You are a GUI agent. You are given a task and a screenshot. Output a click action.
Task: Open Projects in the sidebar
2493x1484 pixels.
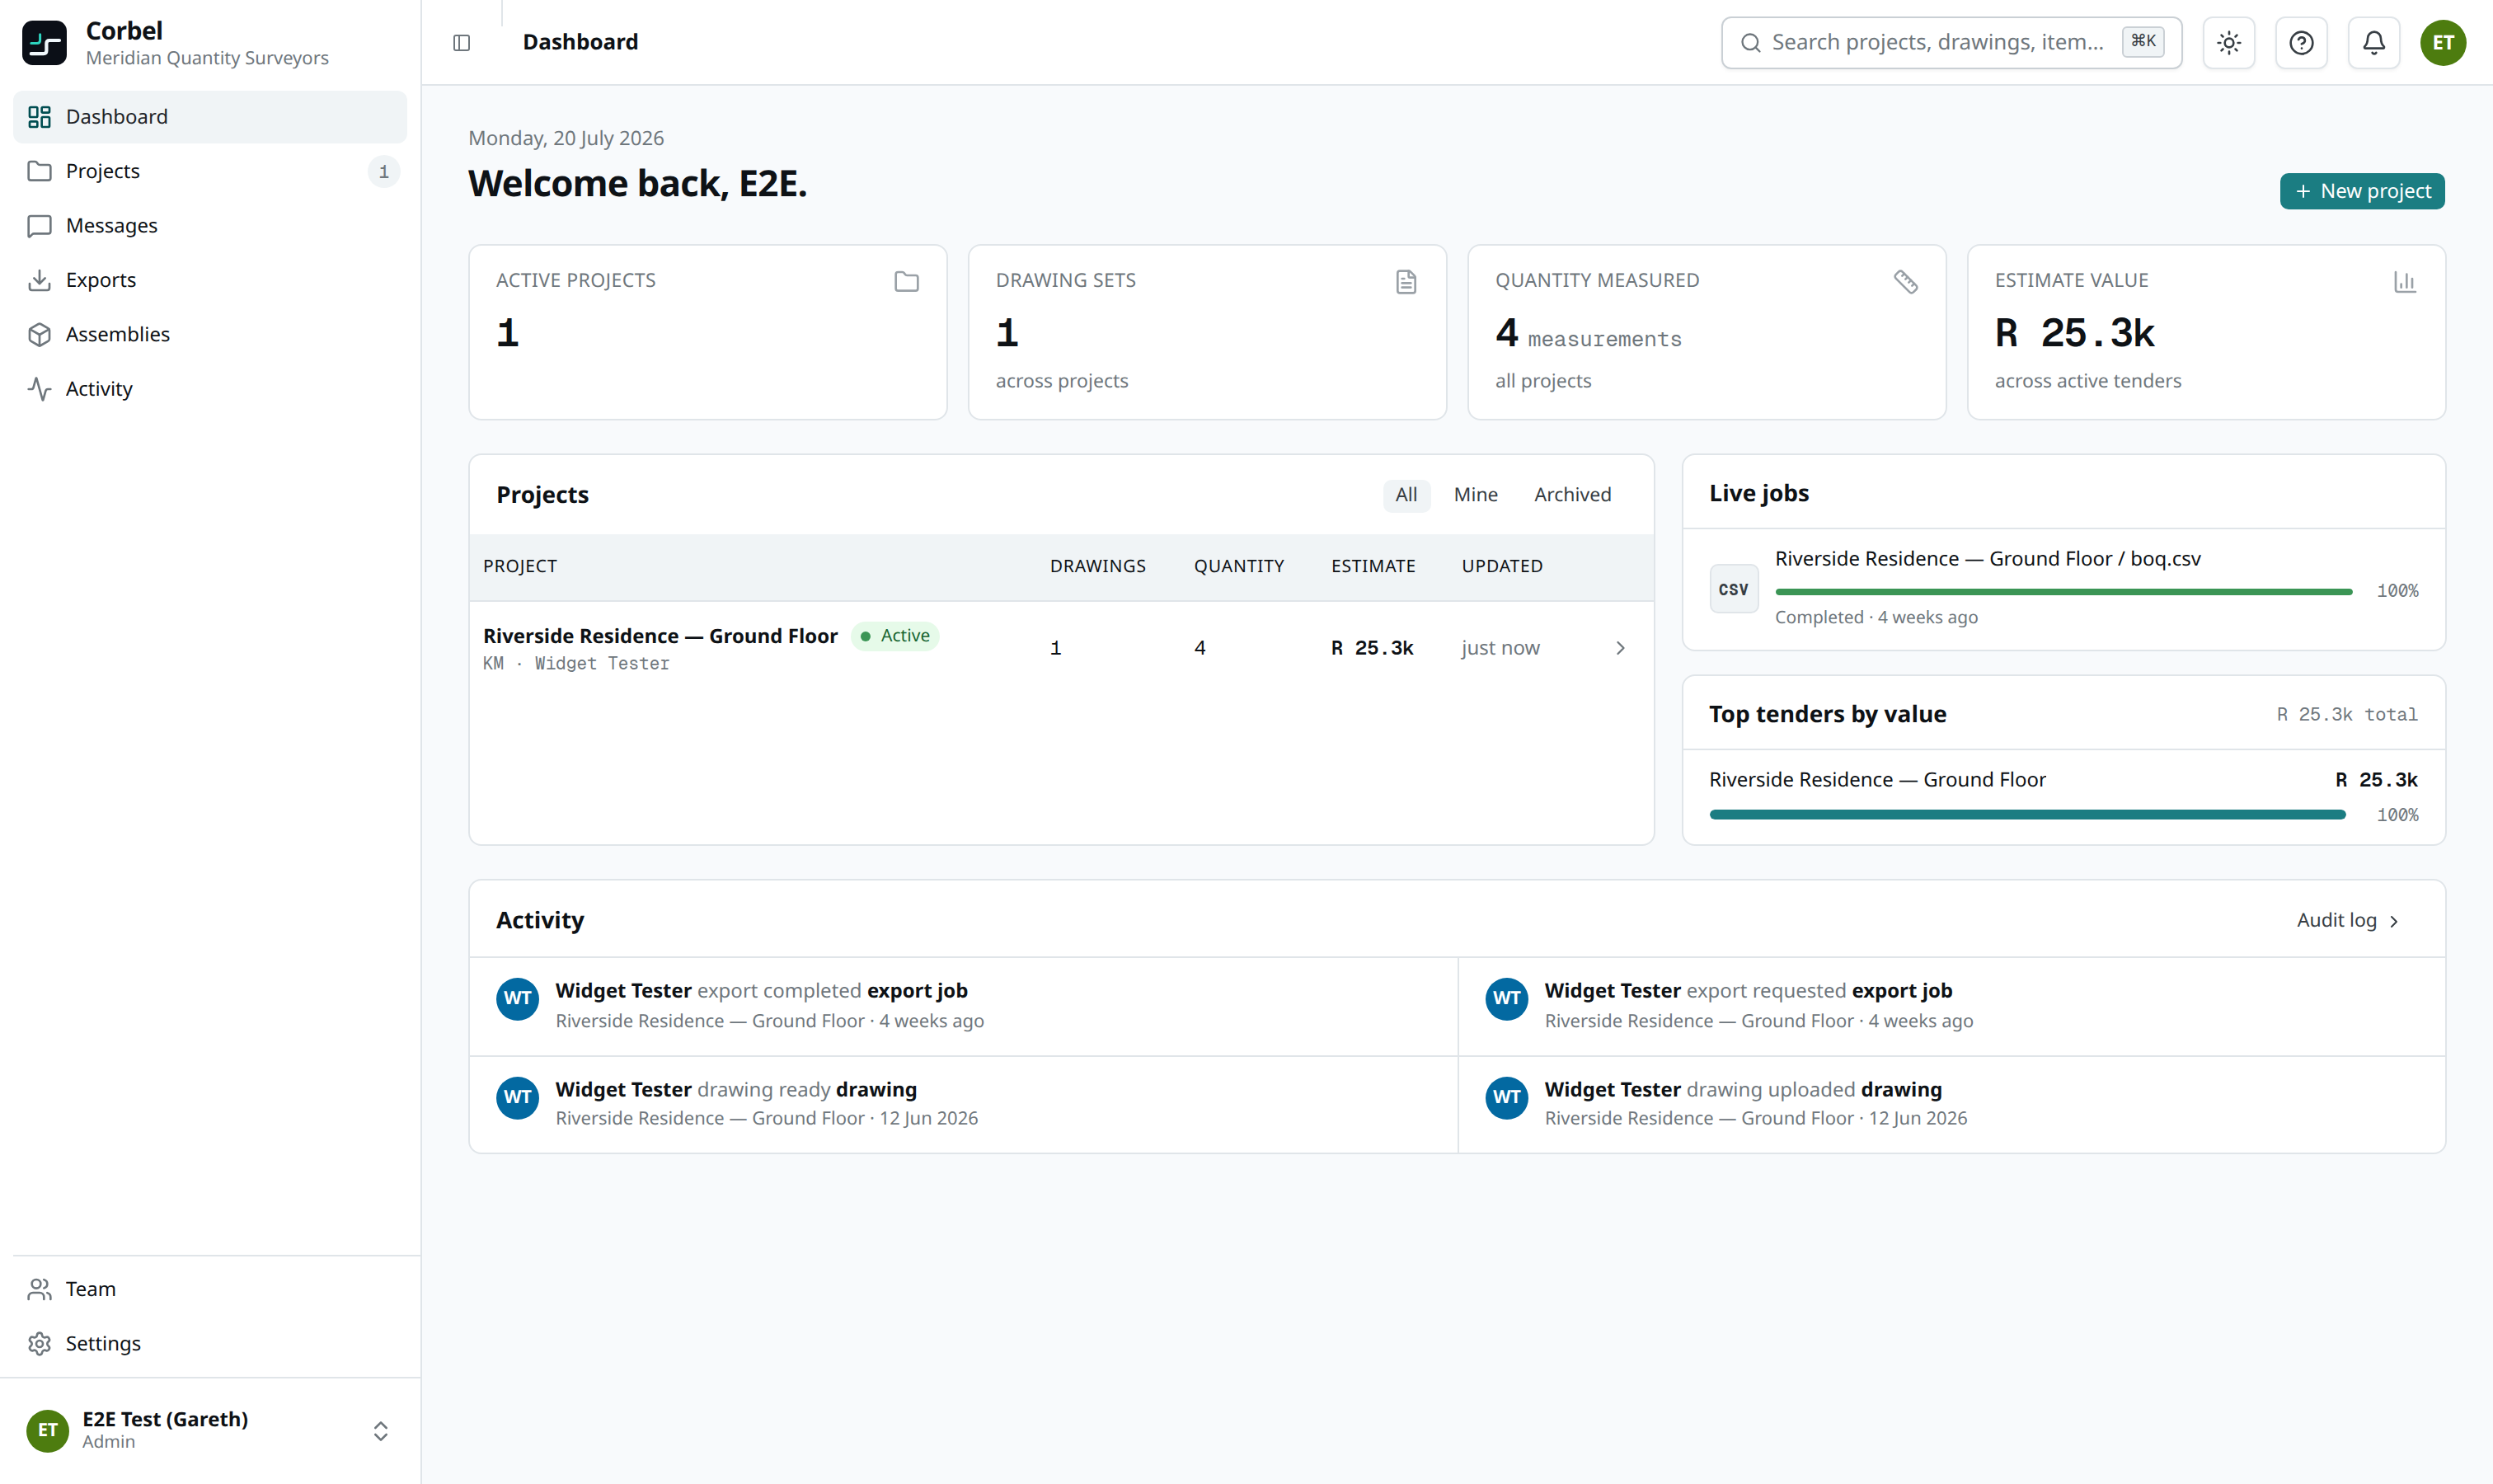[210, 171]
